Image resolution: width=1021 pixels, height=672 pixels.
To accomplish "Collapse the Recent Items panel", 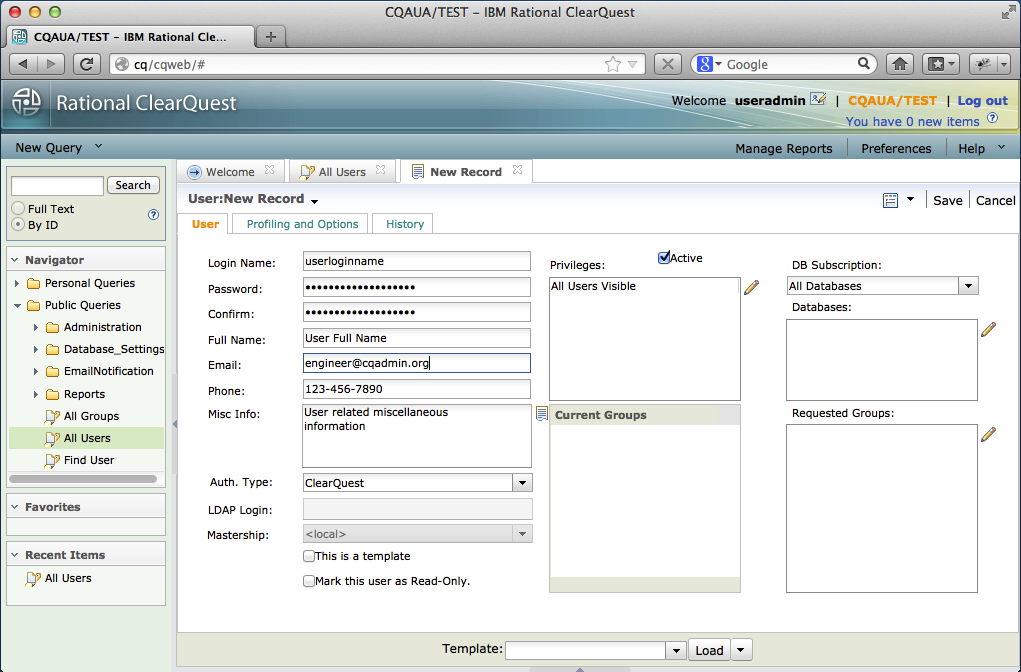I will (15, 555).
